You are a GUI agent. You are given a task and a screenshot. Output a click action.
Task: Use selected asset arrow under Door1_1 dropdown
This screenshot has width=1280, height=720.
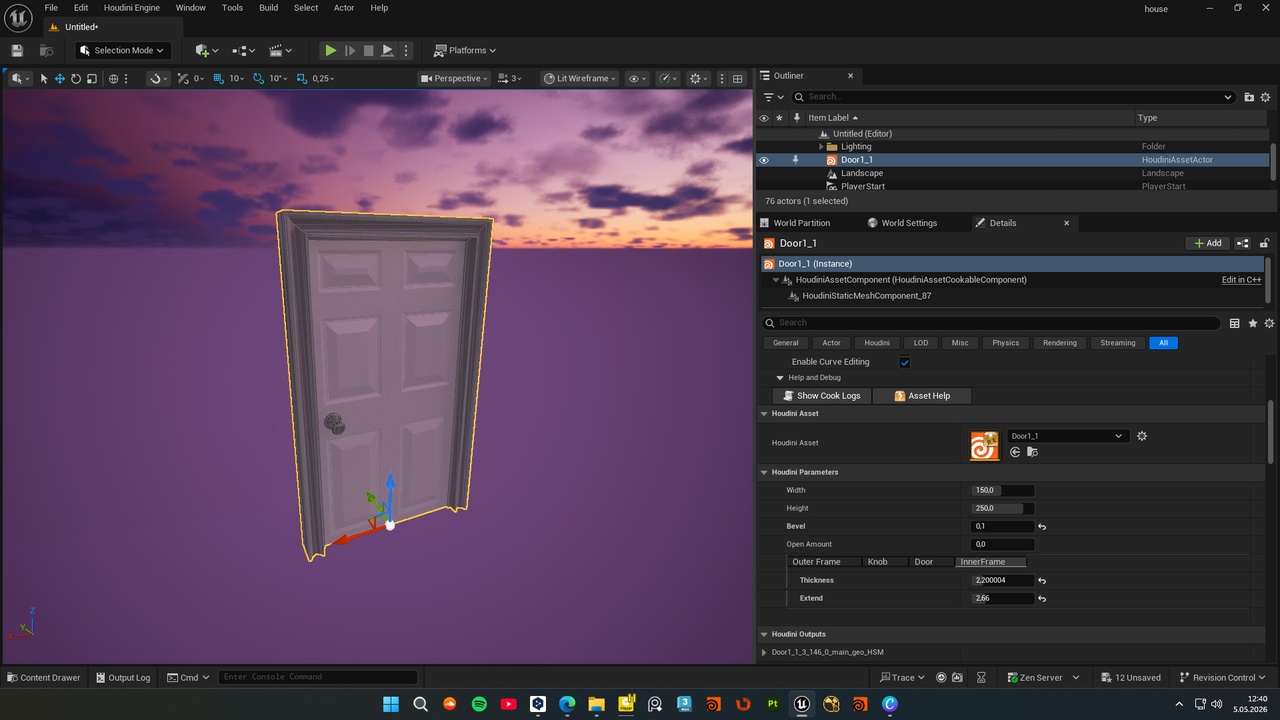click(1015, 452)
